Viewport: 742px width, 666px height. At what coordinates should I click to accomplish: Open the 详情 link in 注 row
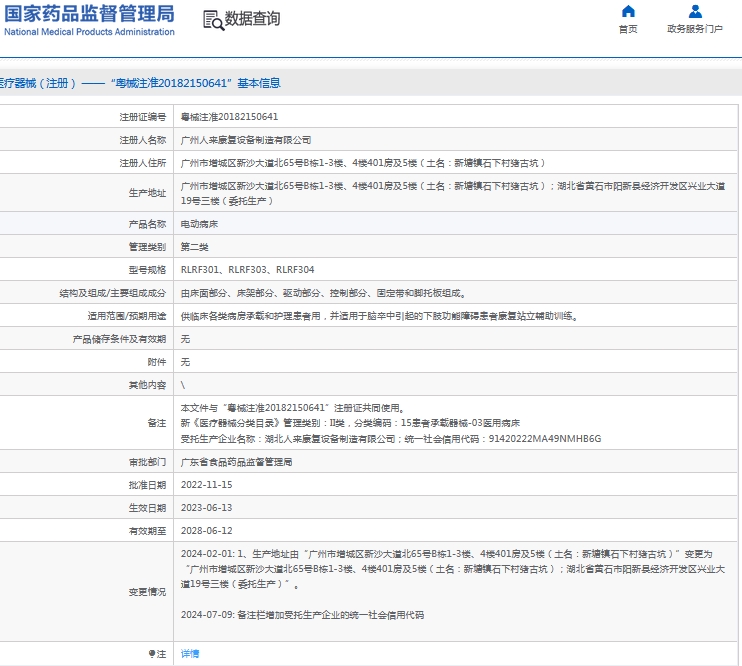pyautogui.click(x=190, y=654)
